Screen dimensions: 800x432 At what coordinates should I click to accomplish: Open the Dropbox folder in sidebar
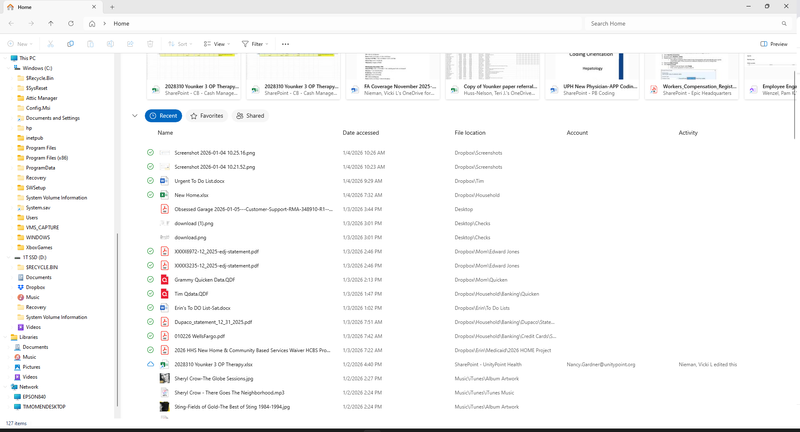[35, 287]
